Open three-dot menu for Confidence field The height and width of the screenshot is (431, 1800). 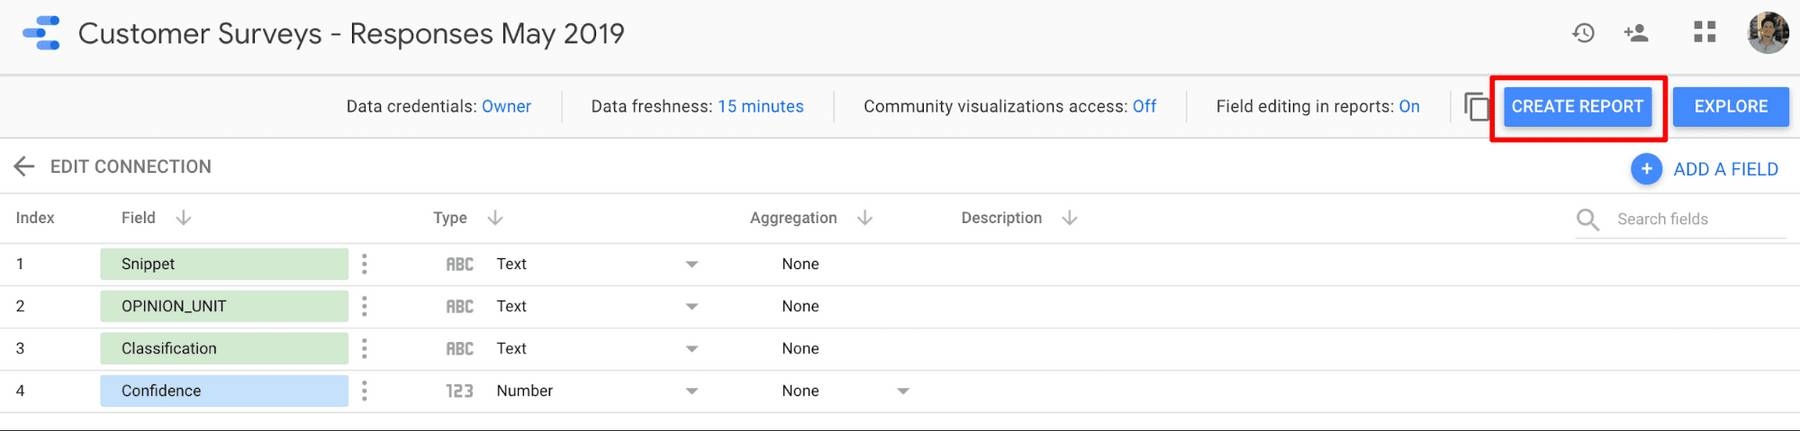(x=364, y=391)
